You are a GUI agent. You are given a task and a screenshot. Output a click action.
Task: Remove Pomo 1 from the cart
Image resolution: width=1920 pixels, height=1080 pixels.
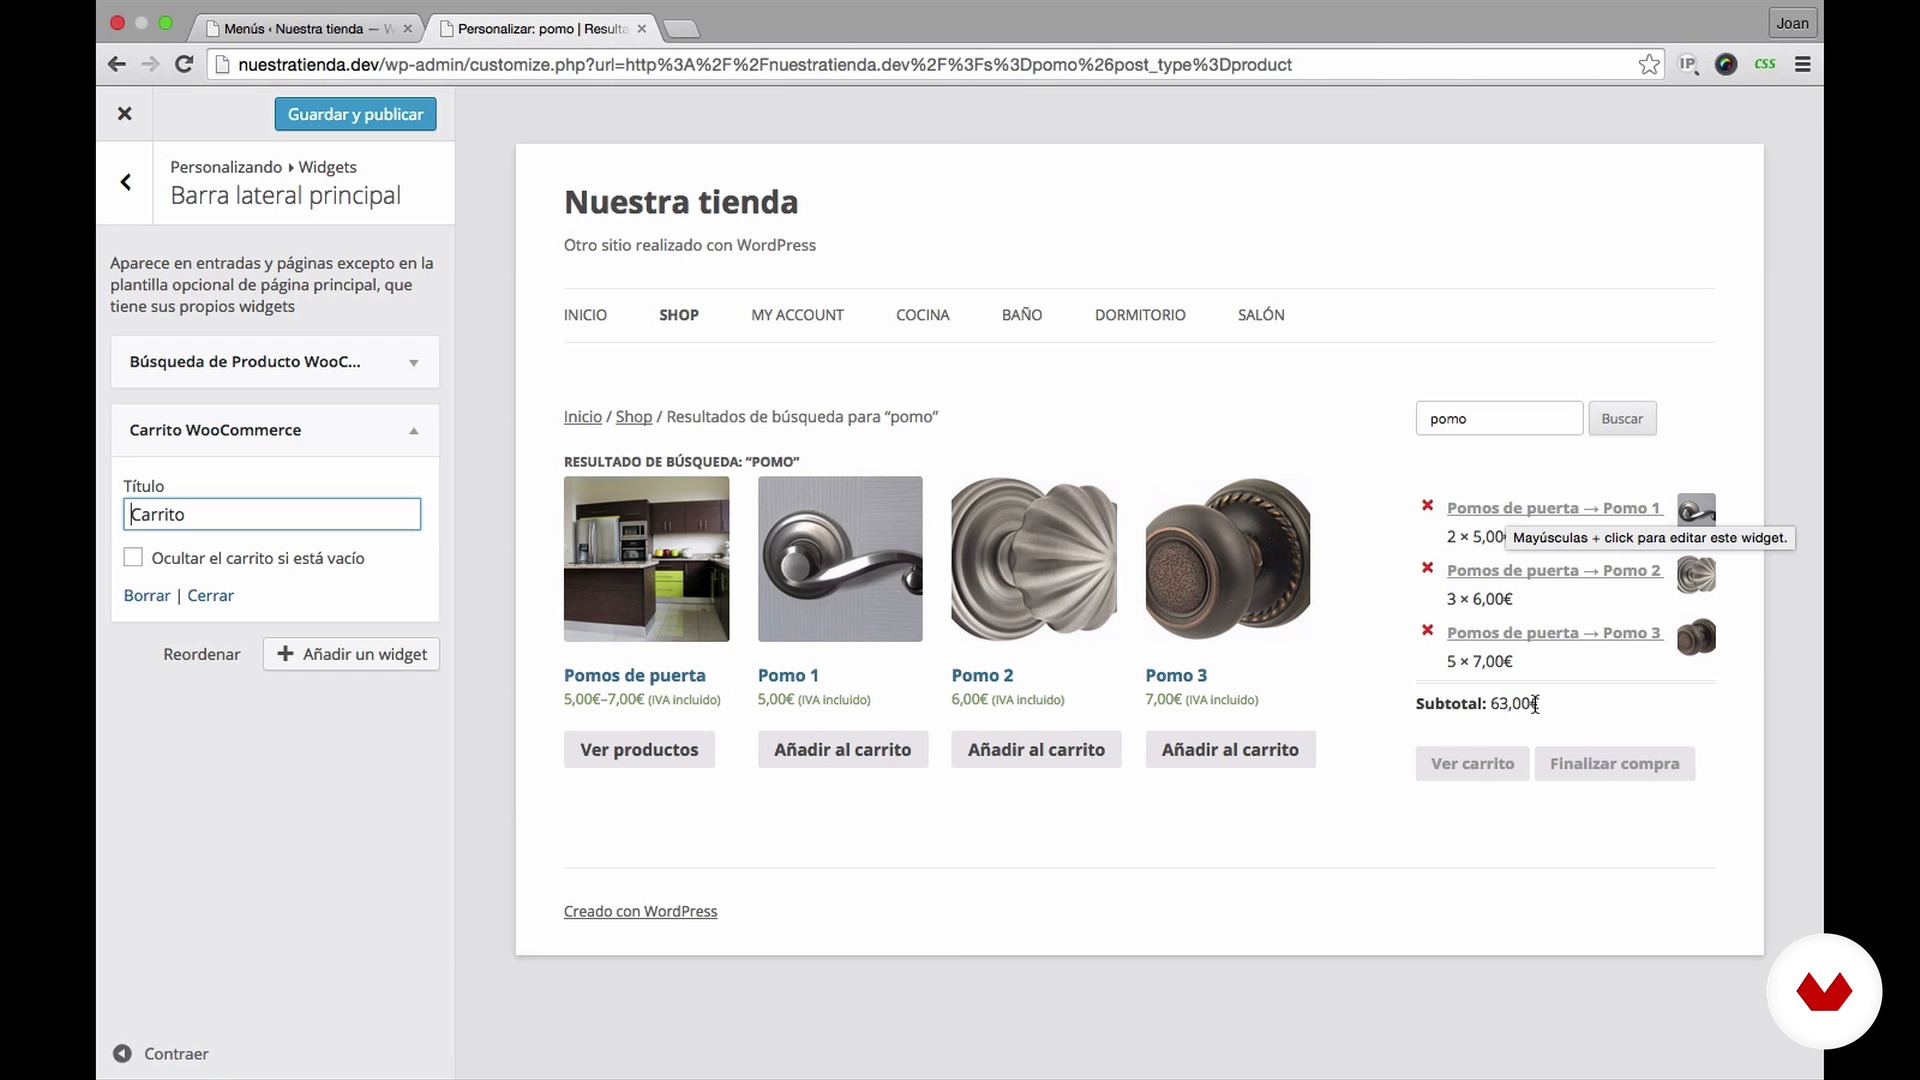click(1428, 506)
